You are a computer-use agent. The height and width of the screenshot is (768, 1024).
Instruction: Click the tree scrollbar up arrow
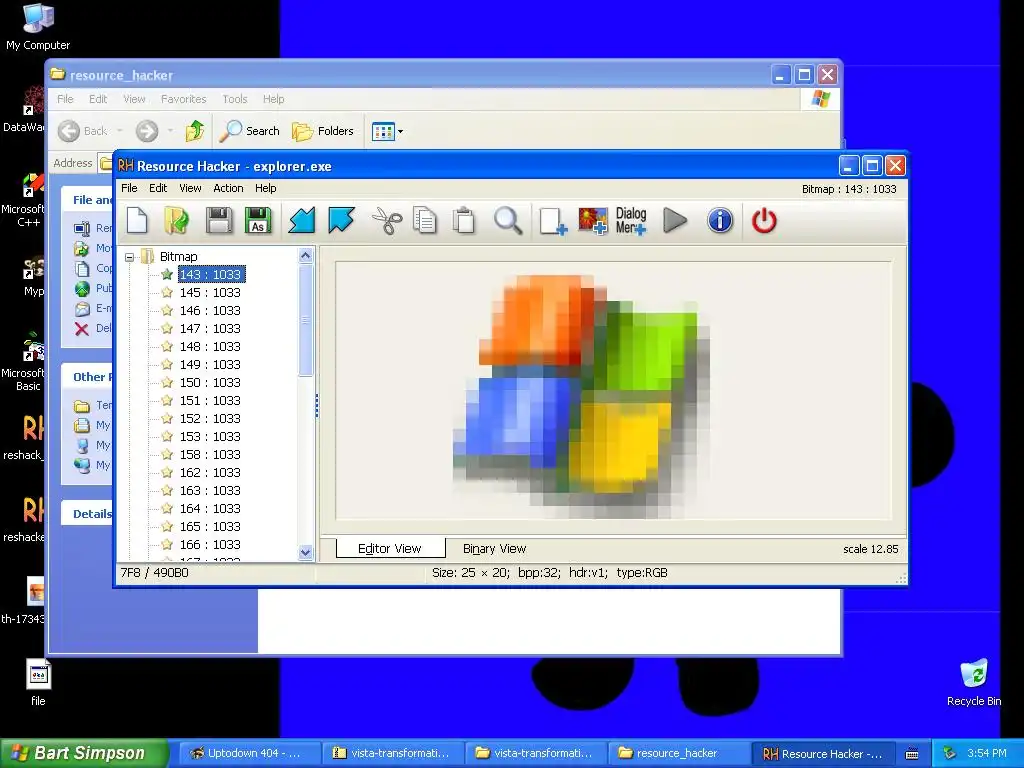tap(306, 256)
